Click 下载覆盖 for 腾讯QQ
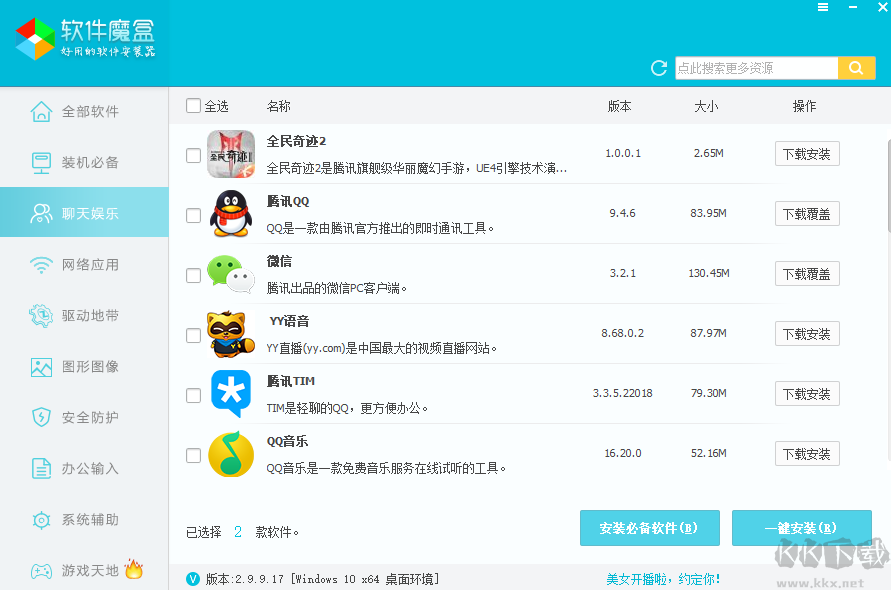 [807, 214]
